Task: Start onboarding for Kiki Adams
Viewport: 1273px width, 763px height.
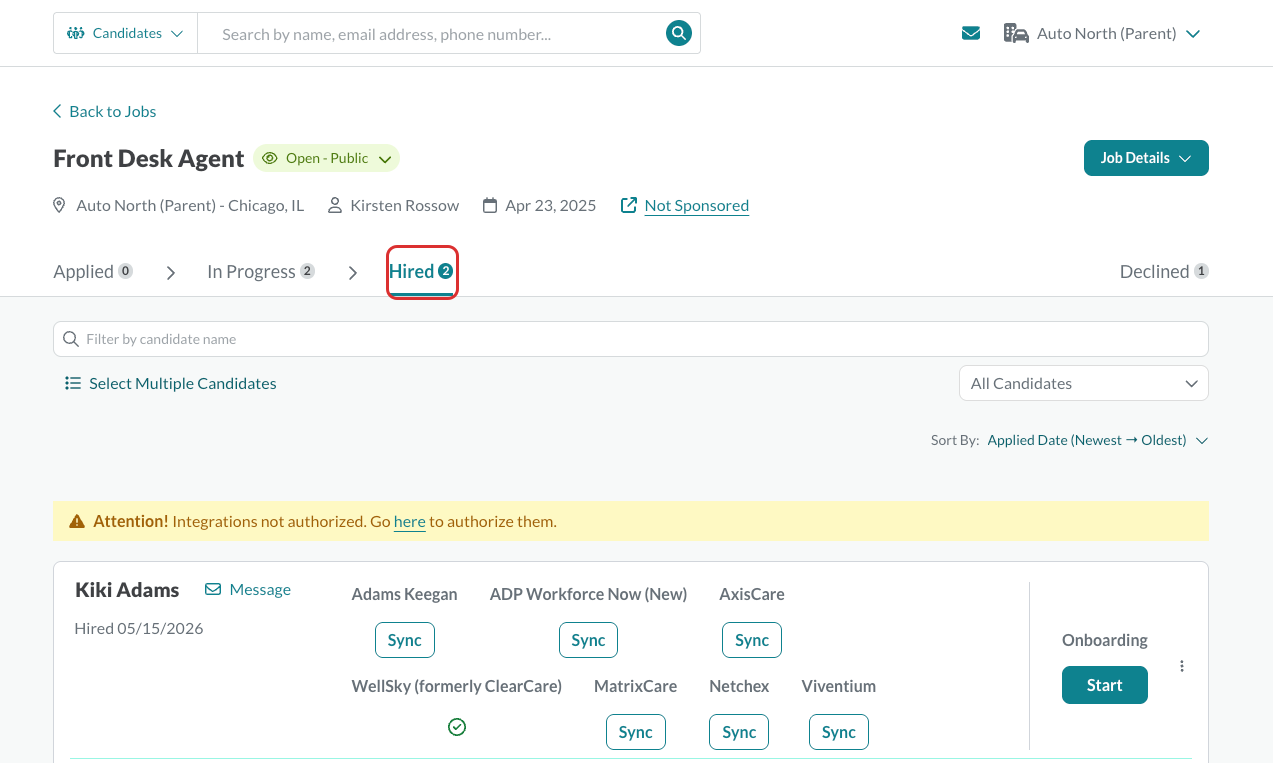Action: pos(1105,685)
